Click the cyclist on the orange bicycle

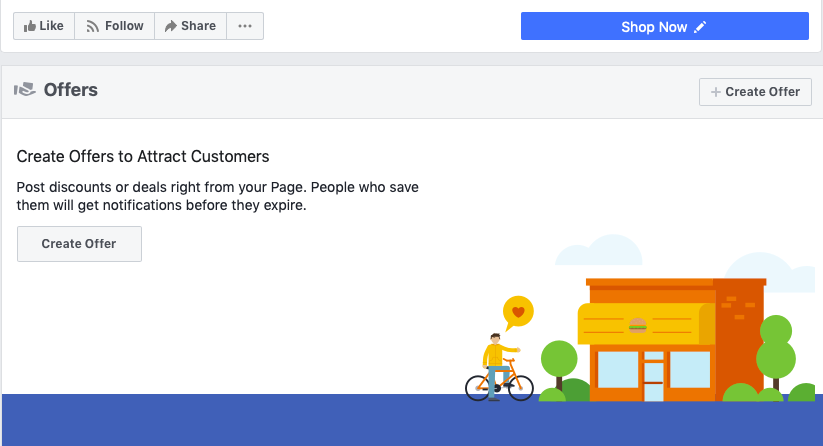[497, 367]
